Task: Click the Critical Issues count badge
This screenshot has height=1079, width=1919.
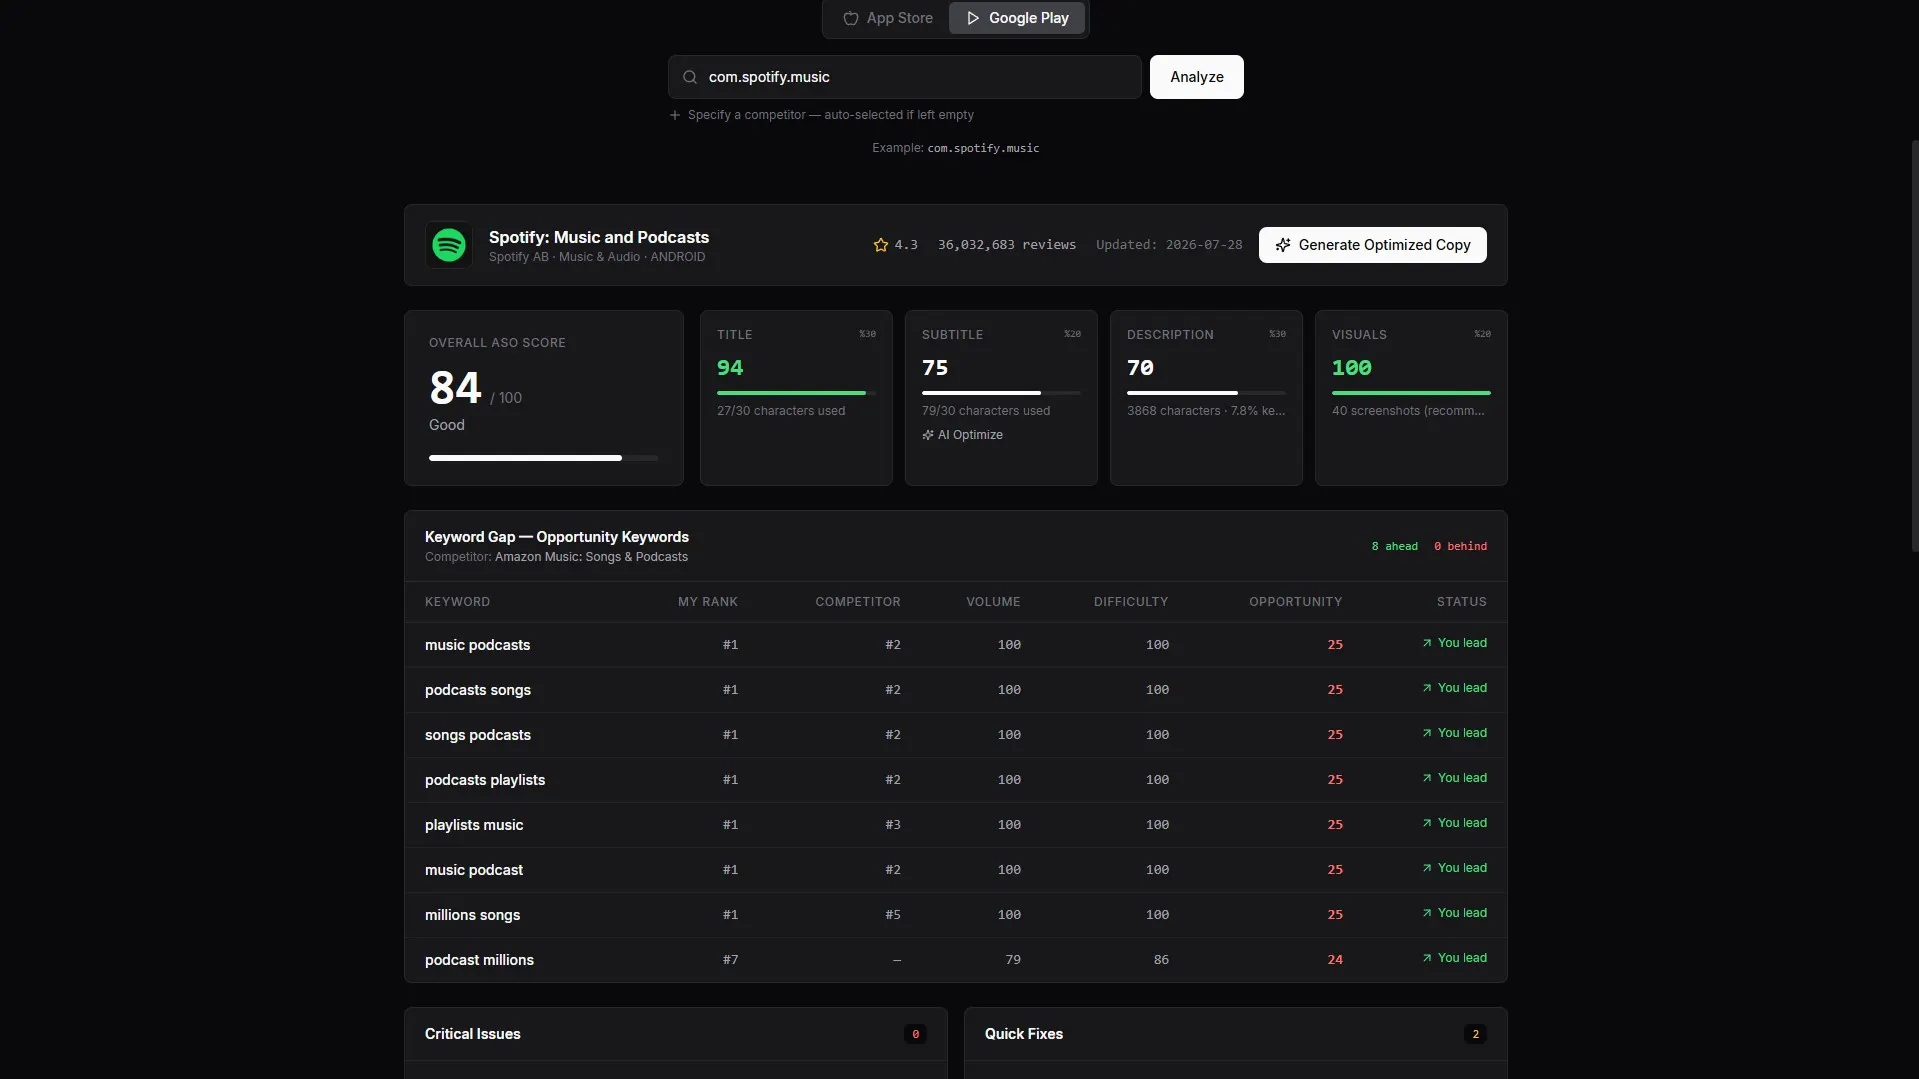Action: click(x=915, y=1034)
